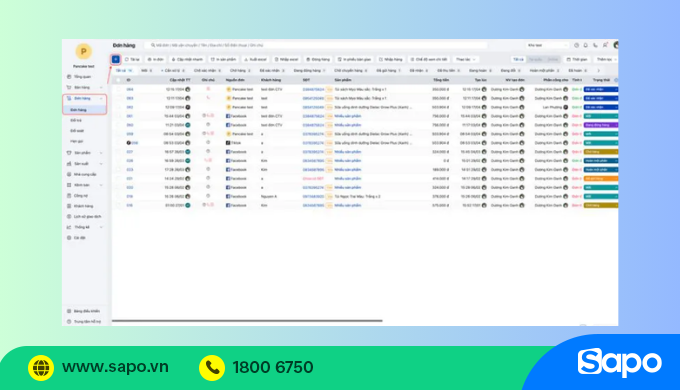Click the Xuất excel export button
This screenshot has height=390, width=680.
[255, 59]
